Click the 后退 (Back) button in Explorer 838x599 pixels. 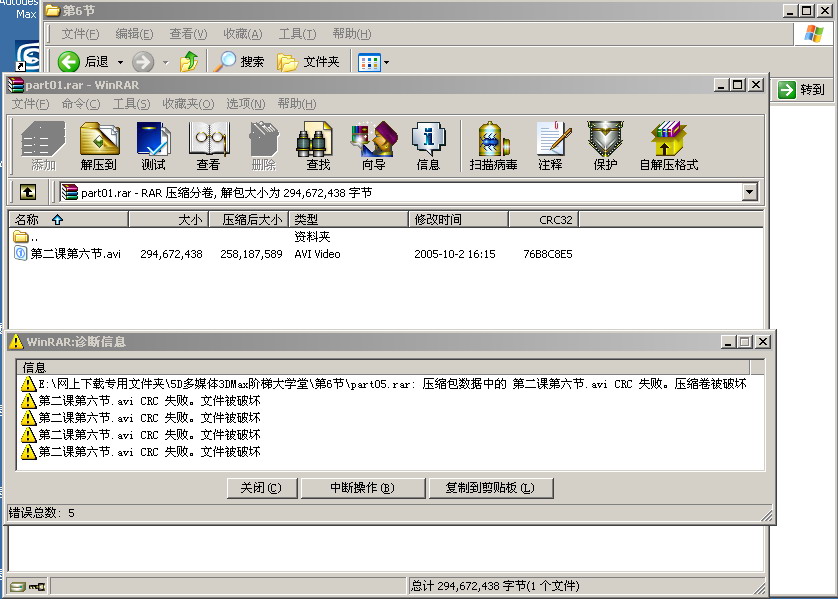[83, 62]
